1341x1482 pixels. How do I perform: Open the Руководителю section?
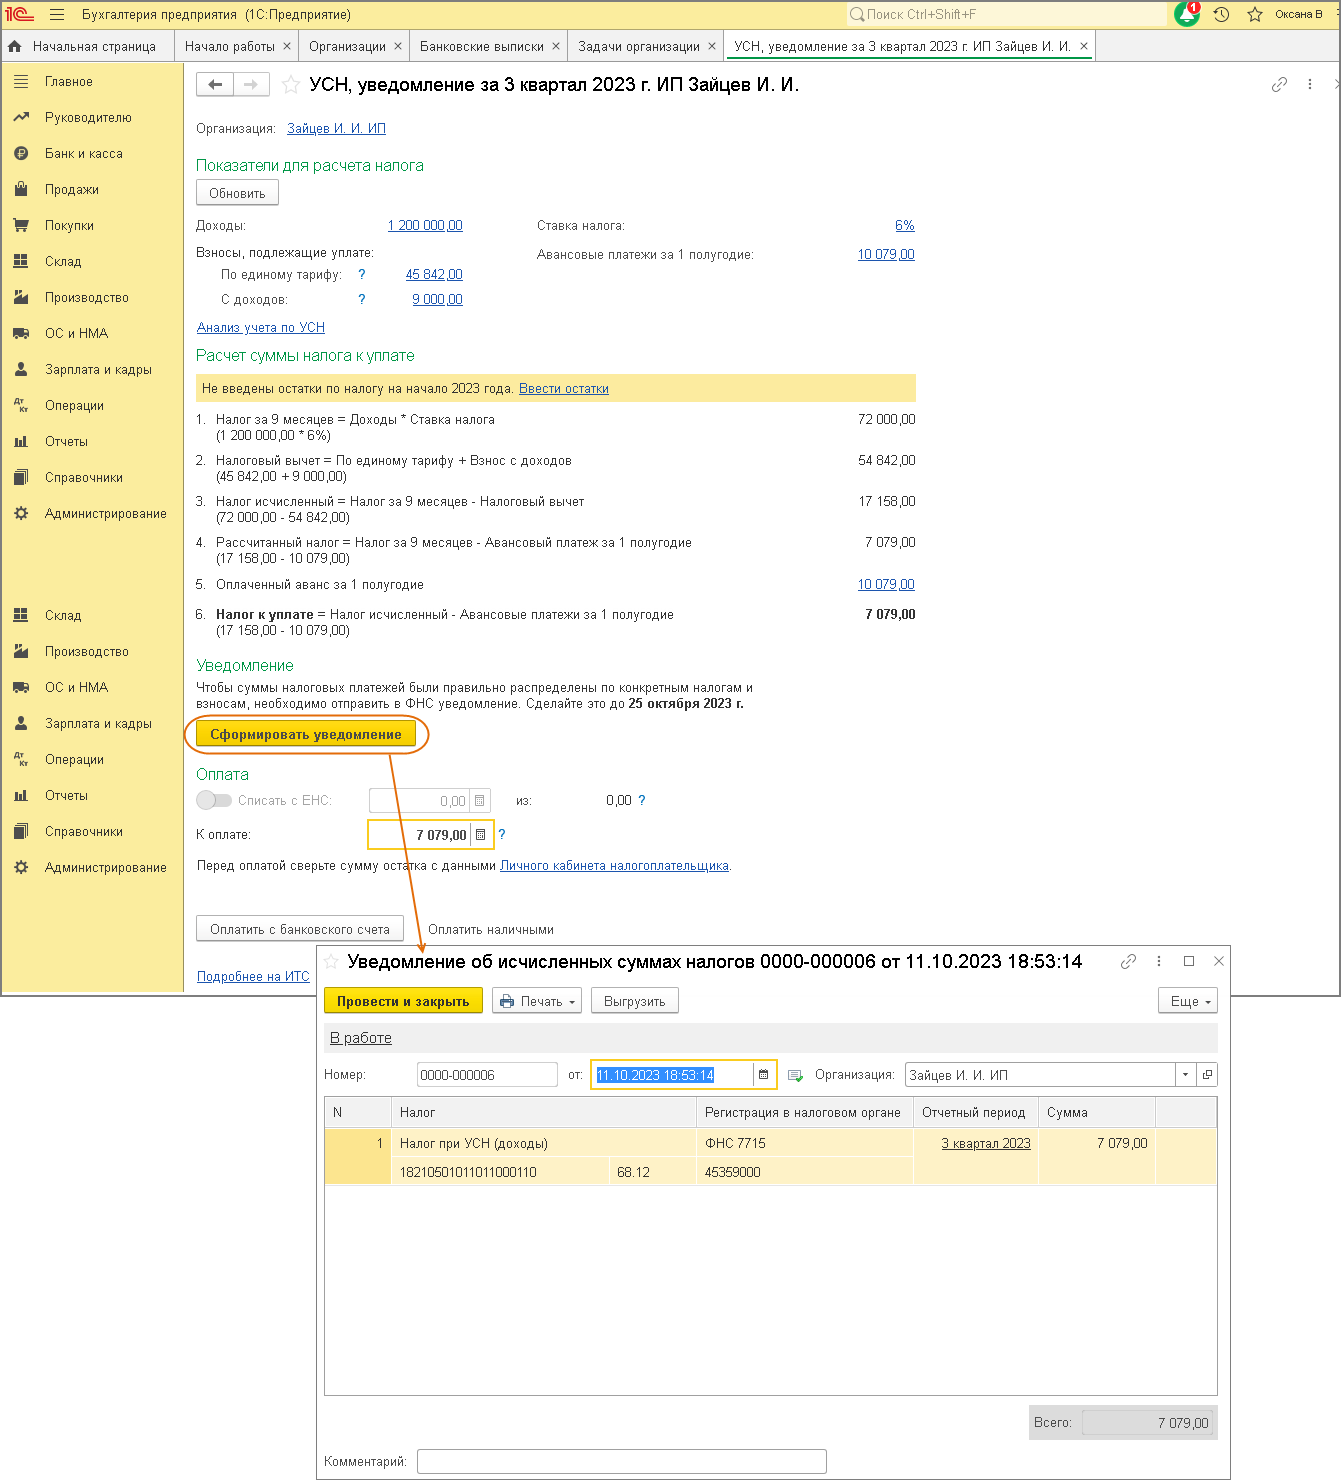(x=88, y=118)
